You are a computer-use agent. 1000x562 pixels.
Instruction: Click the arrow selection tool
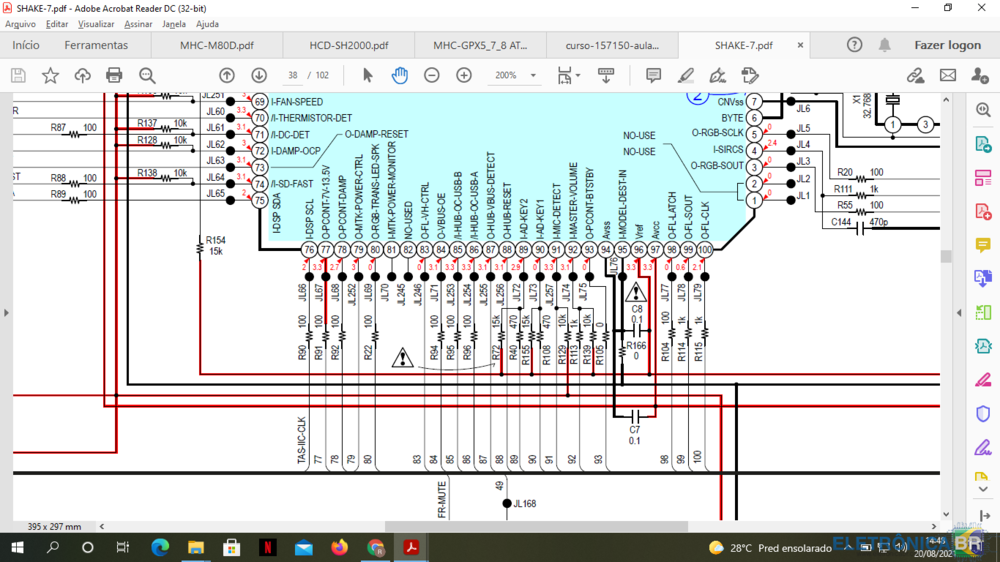pos(367,75)
